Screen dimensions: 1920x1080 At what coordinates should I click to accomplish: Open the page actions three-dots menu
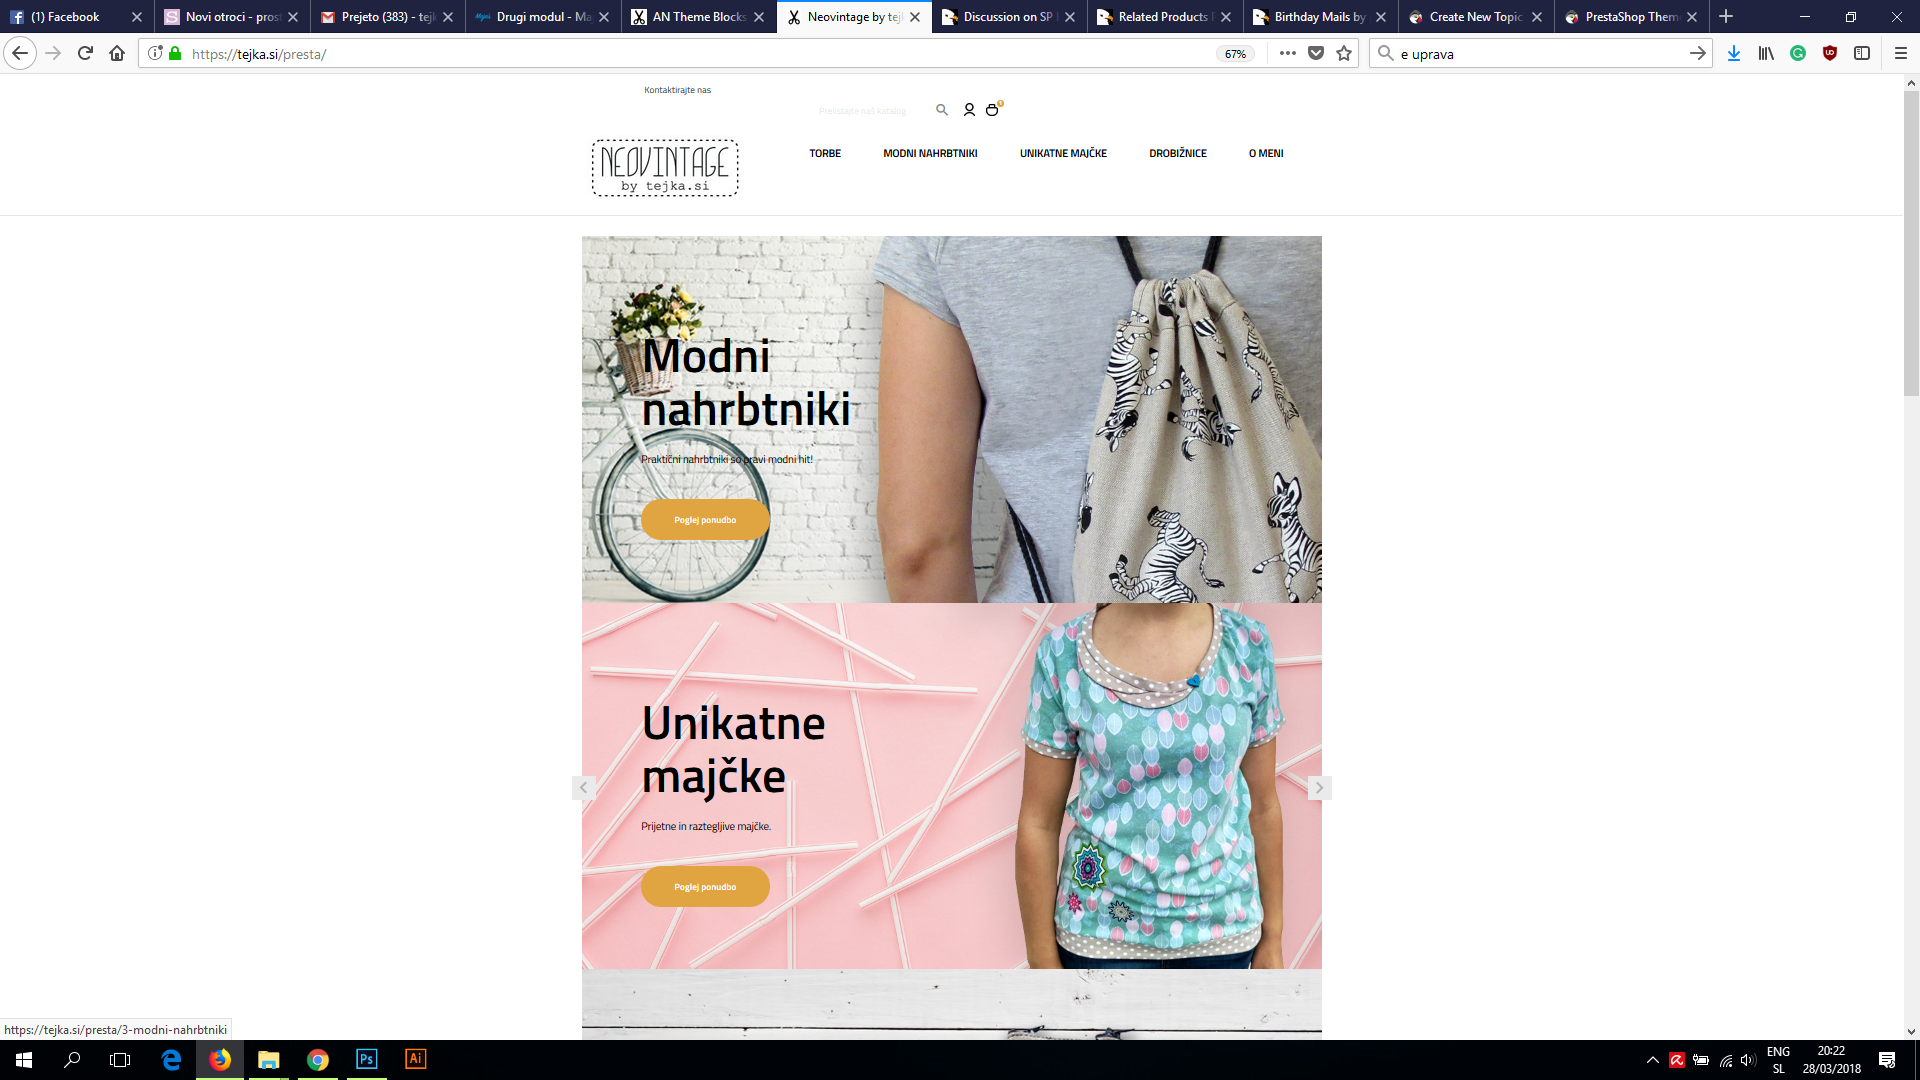coord(1287,54)
